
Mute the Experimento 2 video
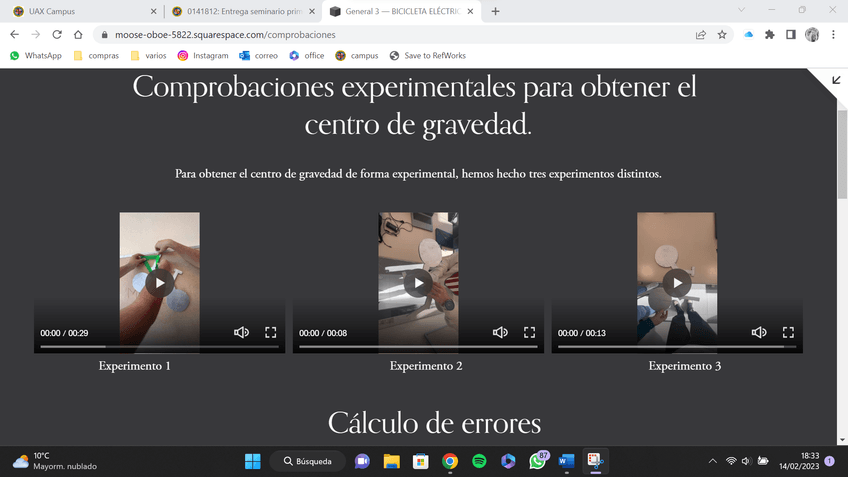tap(500, 332)
